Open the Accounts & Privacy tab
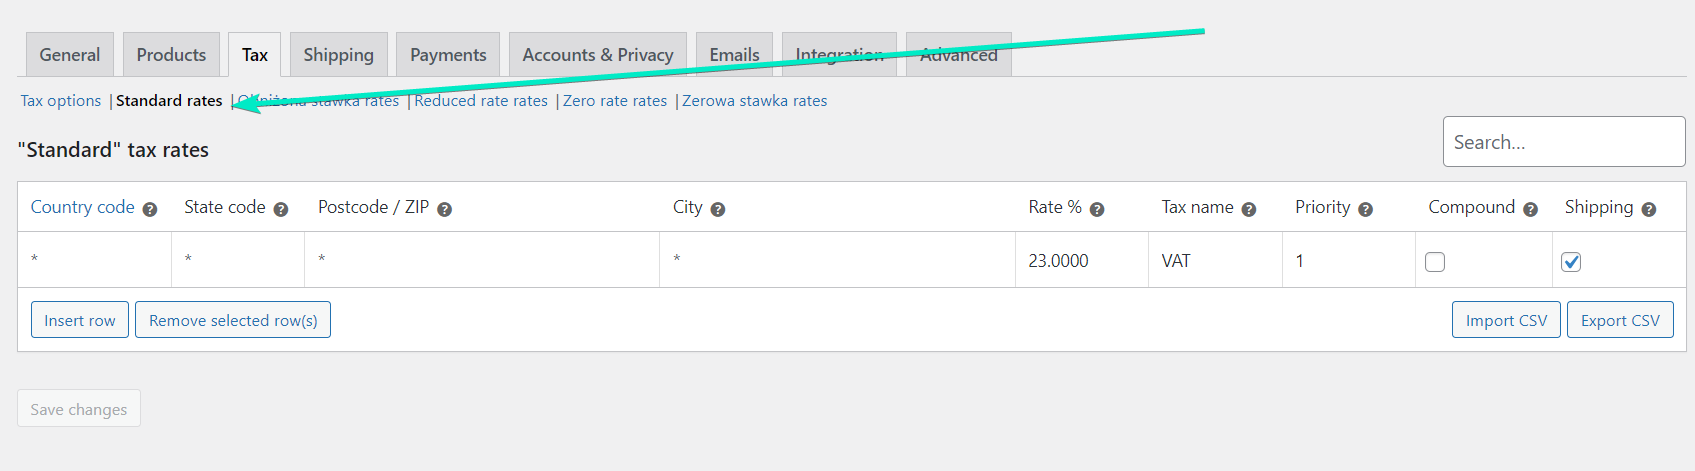The image size is (1695, 471). pos(598,55)
